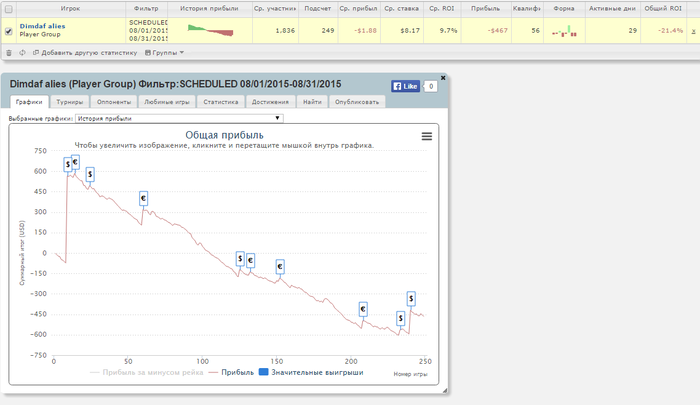Click the -$1.88 average profit value
The height and width of the screenshot is (405, 700).
(x=365, y=31)
